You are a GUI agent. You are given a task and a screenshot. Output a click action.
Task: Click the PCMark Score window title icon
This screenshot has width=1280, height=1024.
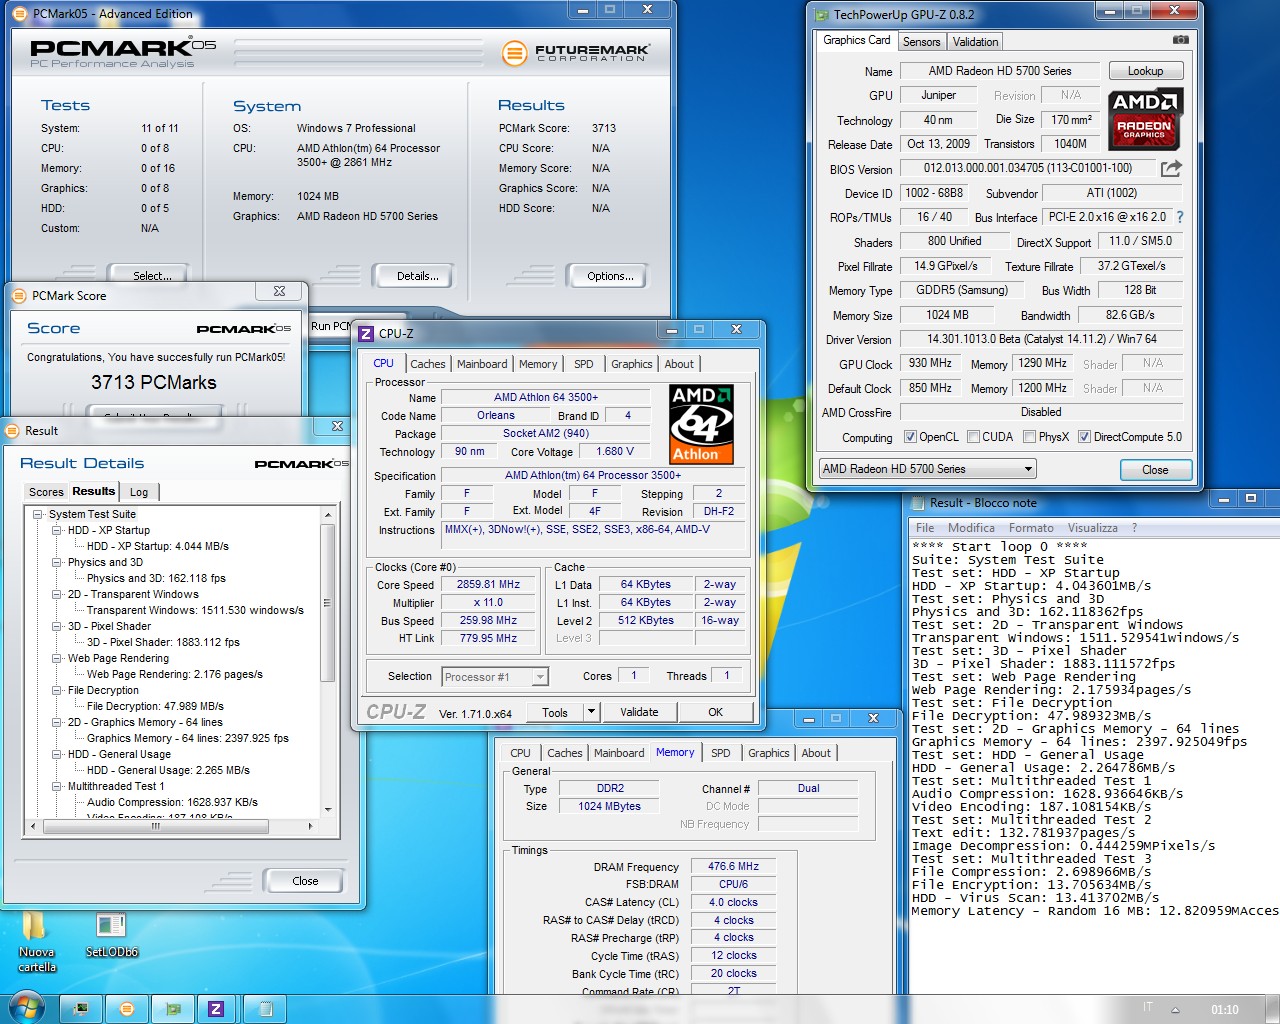pyautogui.click(x=18, y=295)
